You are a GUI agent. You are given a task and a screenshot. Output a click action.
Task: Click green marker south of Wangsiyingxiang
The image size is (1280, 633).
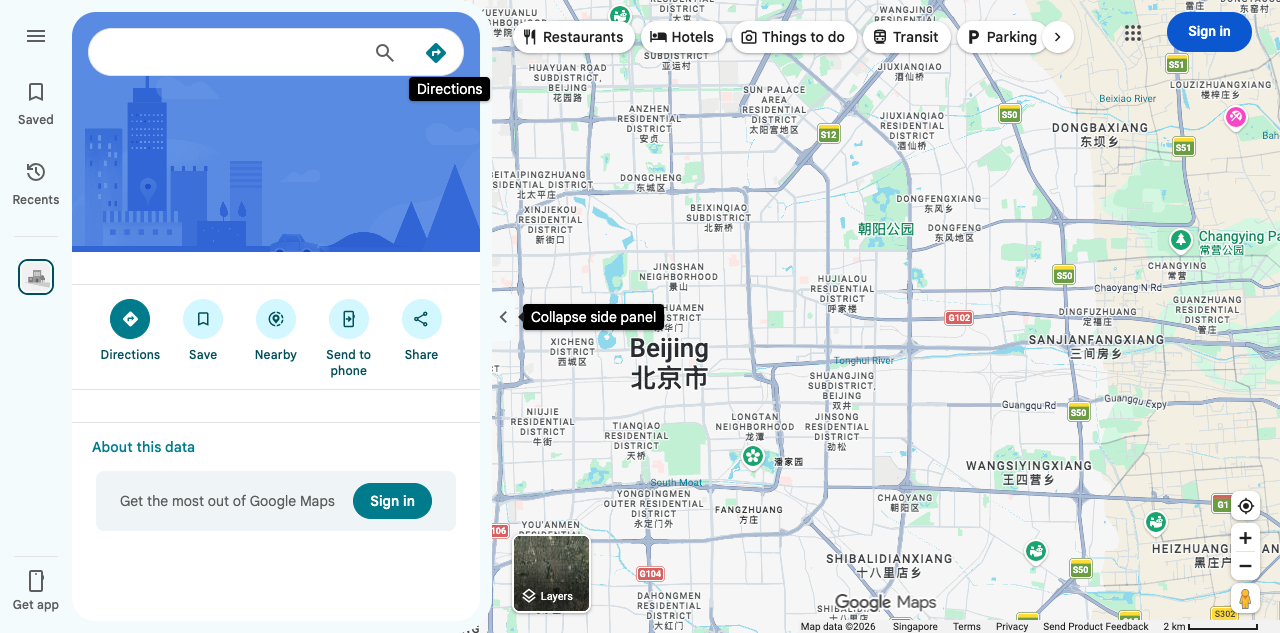pyautogui.click(x=1036, y=551)
